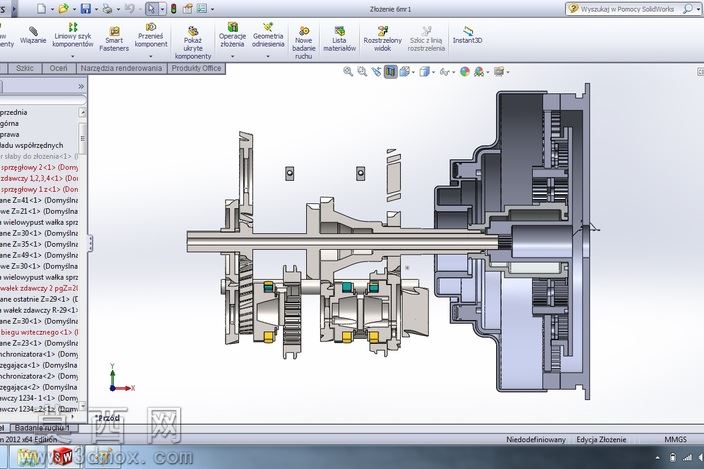Click the search magnifier in help box

[687, 9]
